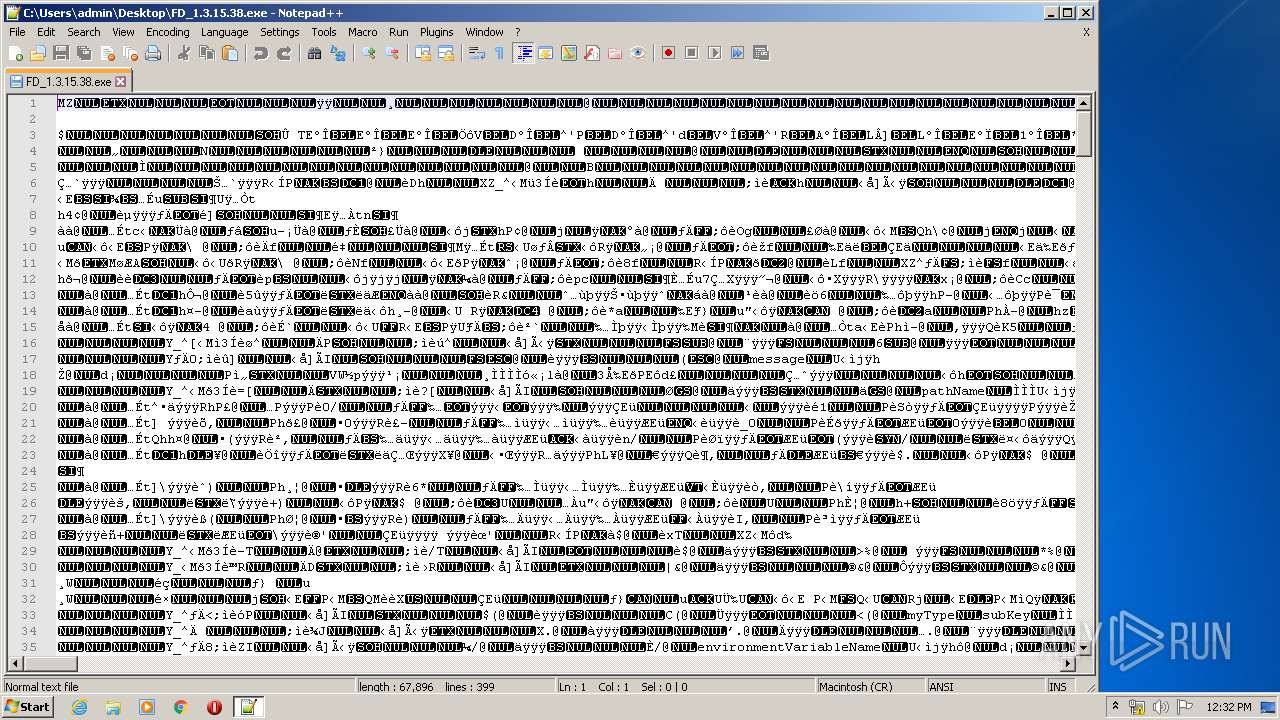Toggle the Word Wrap toolbar icon
Viewport: 1280px width, 720px height.
tap(477, 53)
